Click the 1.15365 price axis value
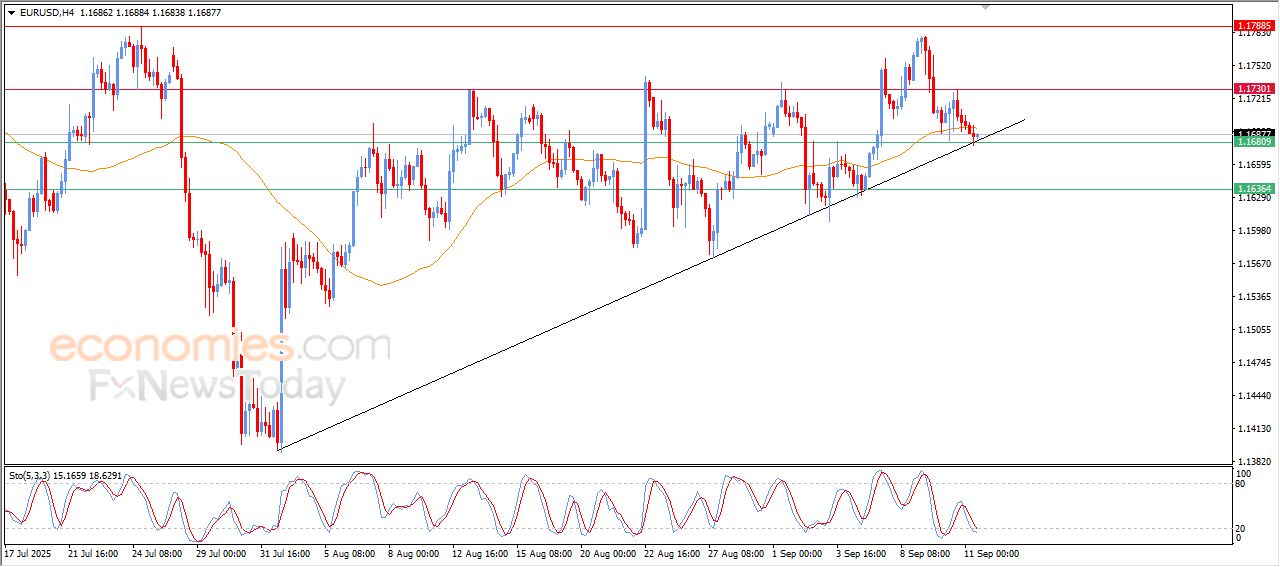This screenshot has height=567, width=1280. point(1254,297)
